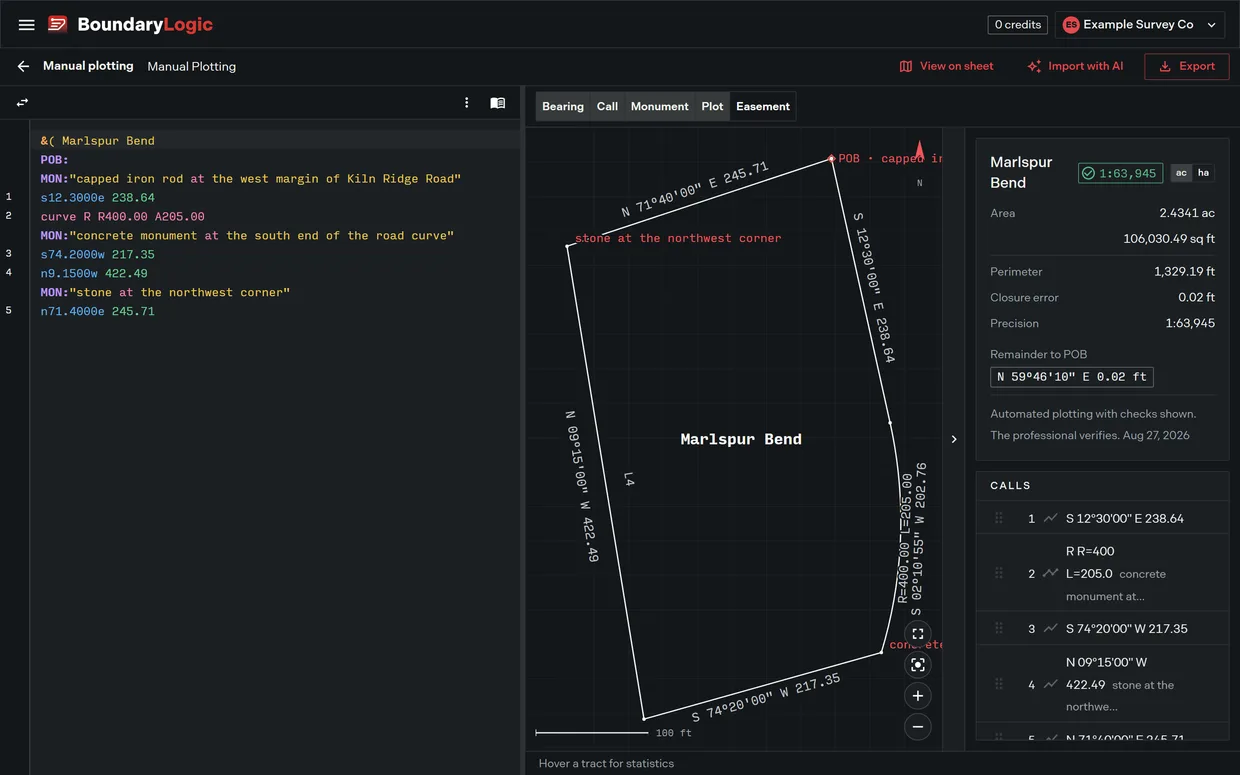
Task: Click the line-type icon for call 4
Action: coord(1050,684)
